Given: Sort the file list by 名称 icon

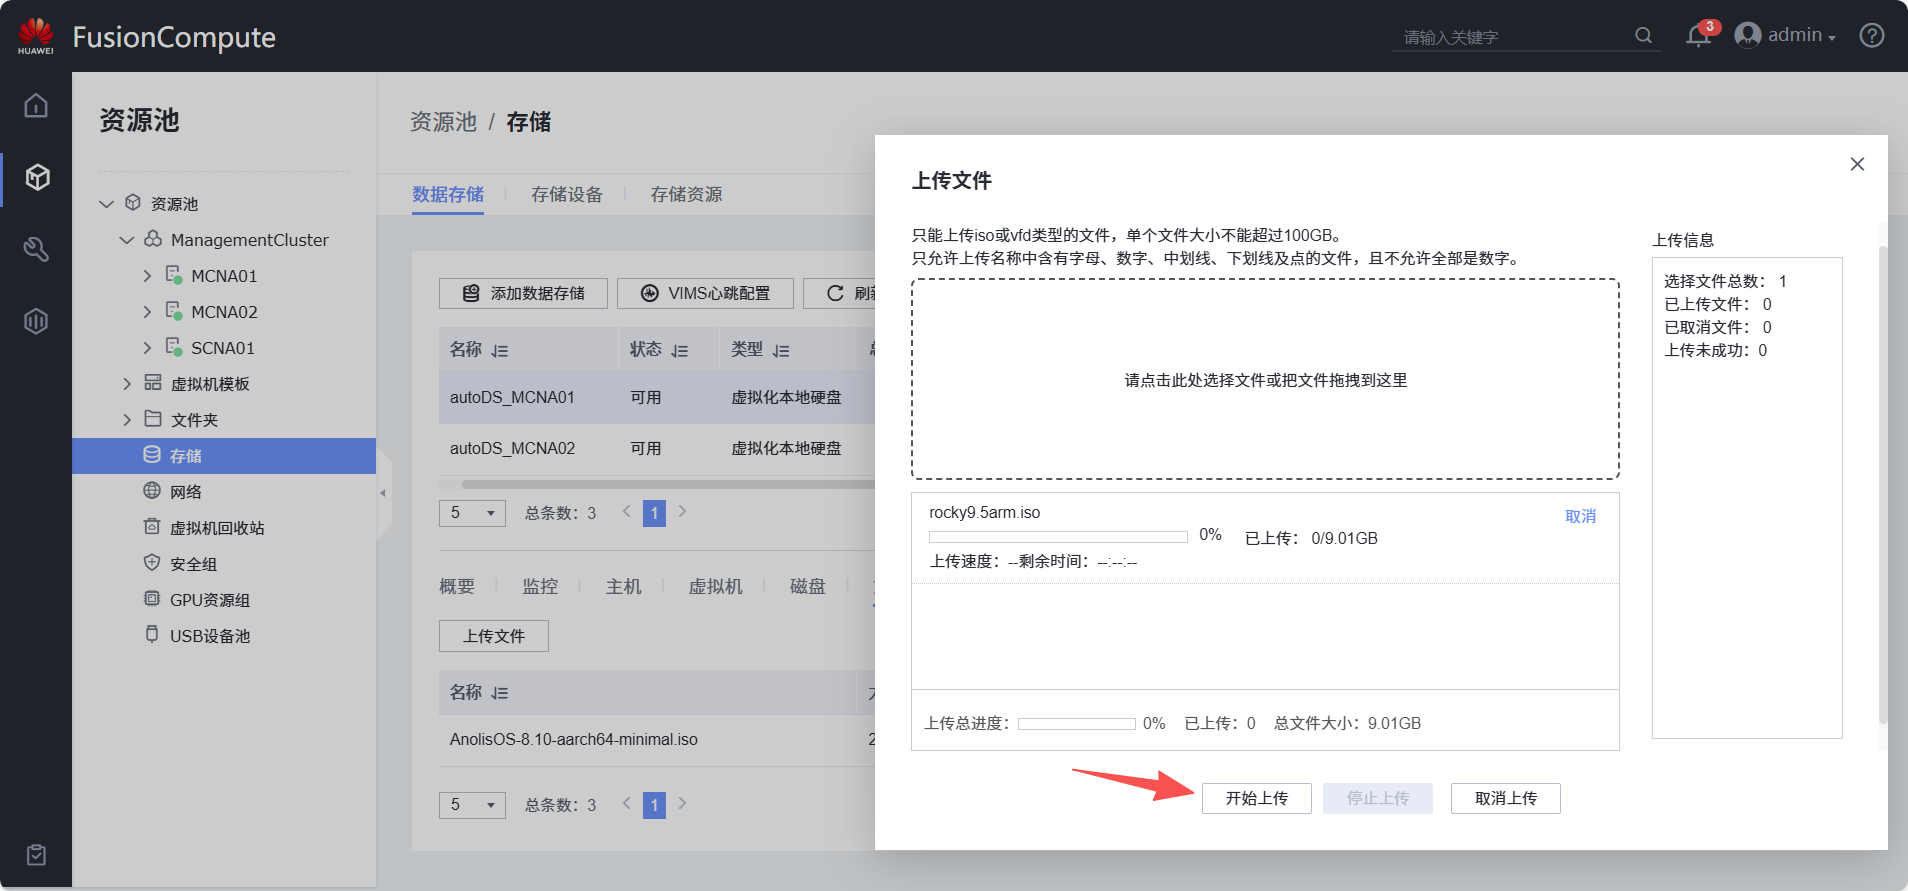Looking at the screenshot, I should tap(500, 693).
